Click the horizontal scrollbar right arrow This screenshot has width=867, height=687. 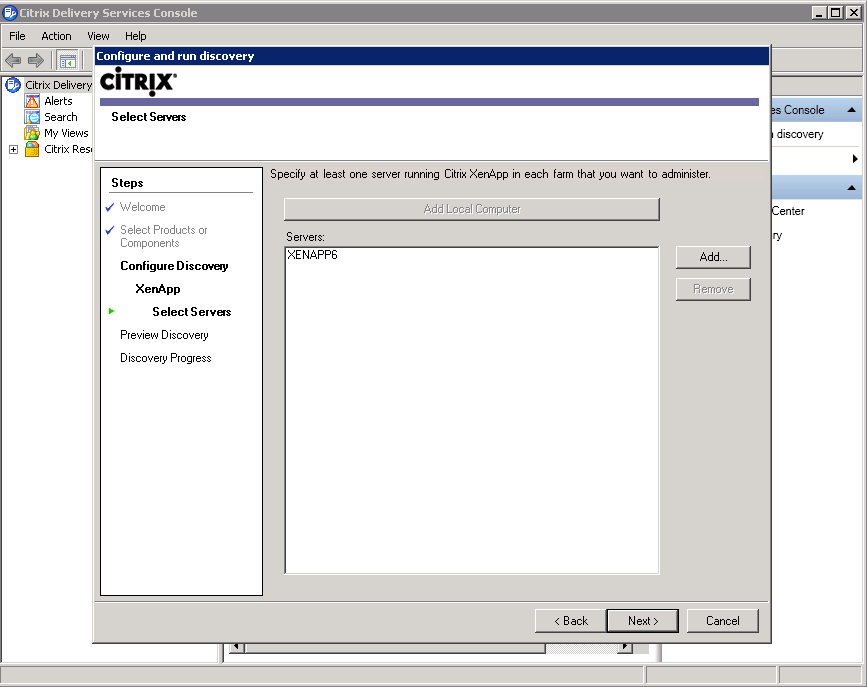tap(625, 647)
